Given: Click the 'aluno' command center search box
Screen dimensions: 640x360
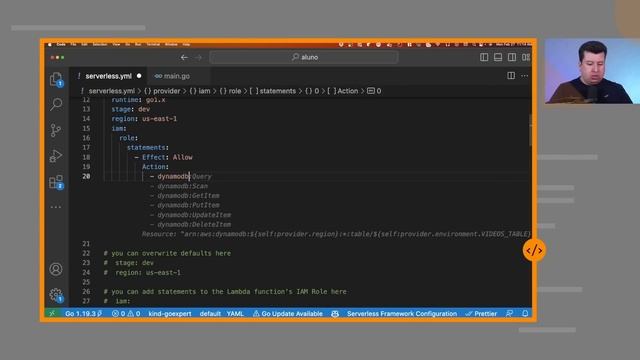Looking at the screenshot, I should point(304,58).
